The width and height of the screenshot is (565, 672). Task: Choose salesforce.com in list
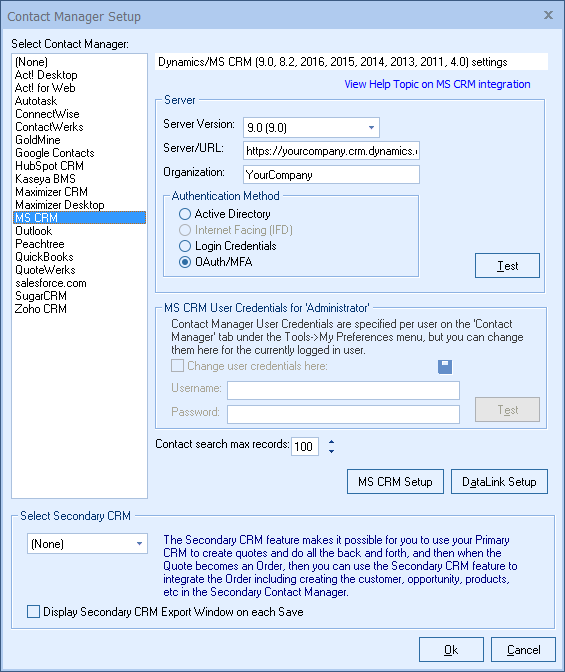pos(79,283)
